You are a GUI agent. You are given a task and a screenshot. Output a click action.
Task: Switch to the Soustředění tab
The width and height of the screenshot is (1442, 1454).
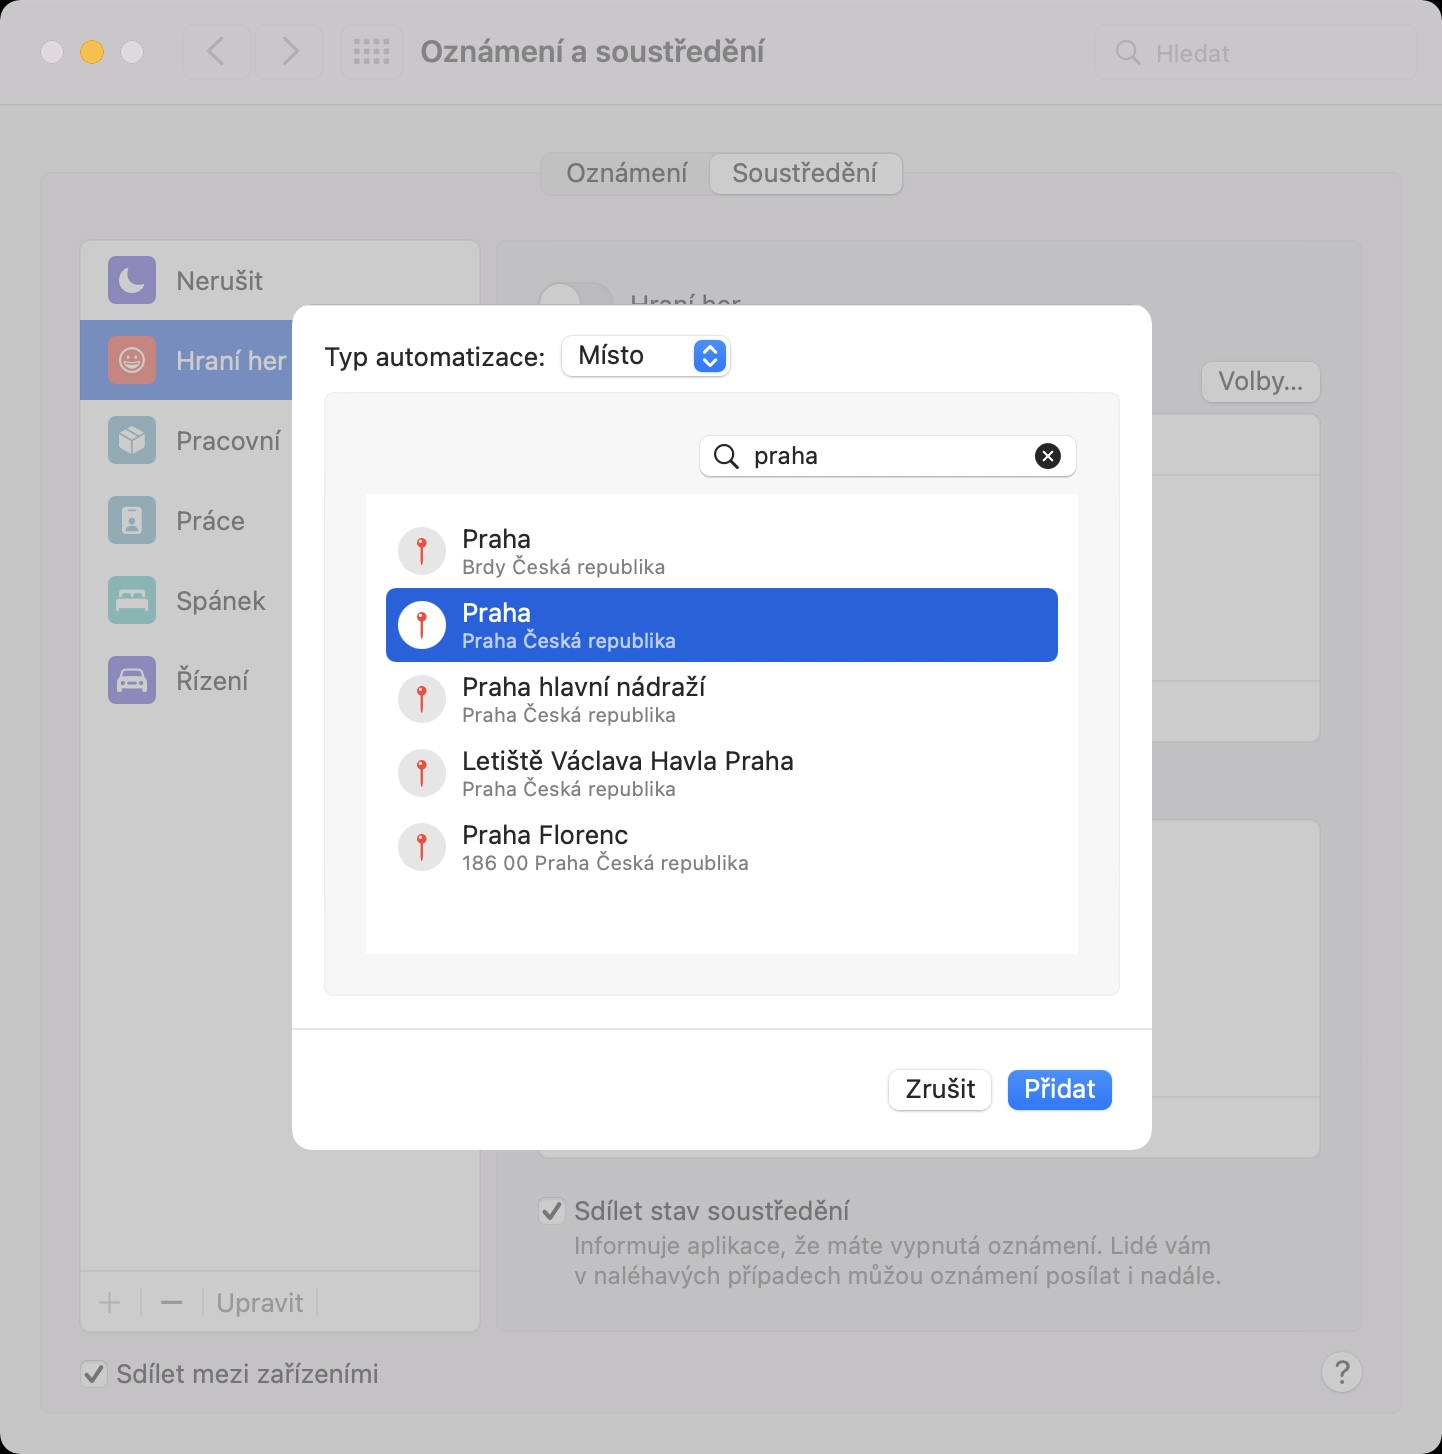pyautogui.click(x=805, y=173)
